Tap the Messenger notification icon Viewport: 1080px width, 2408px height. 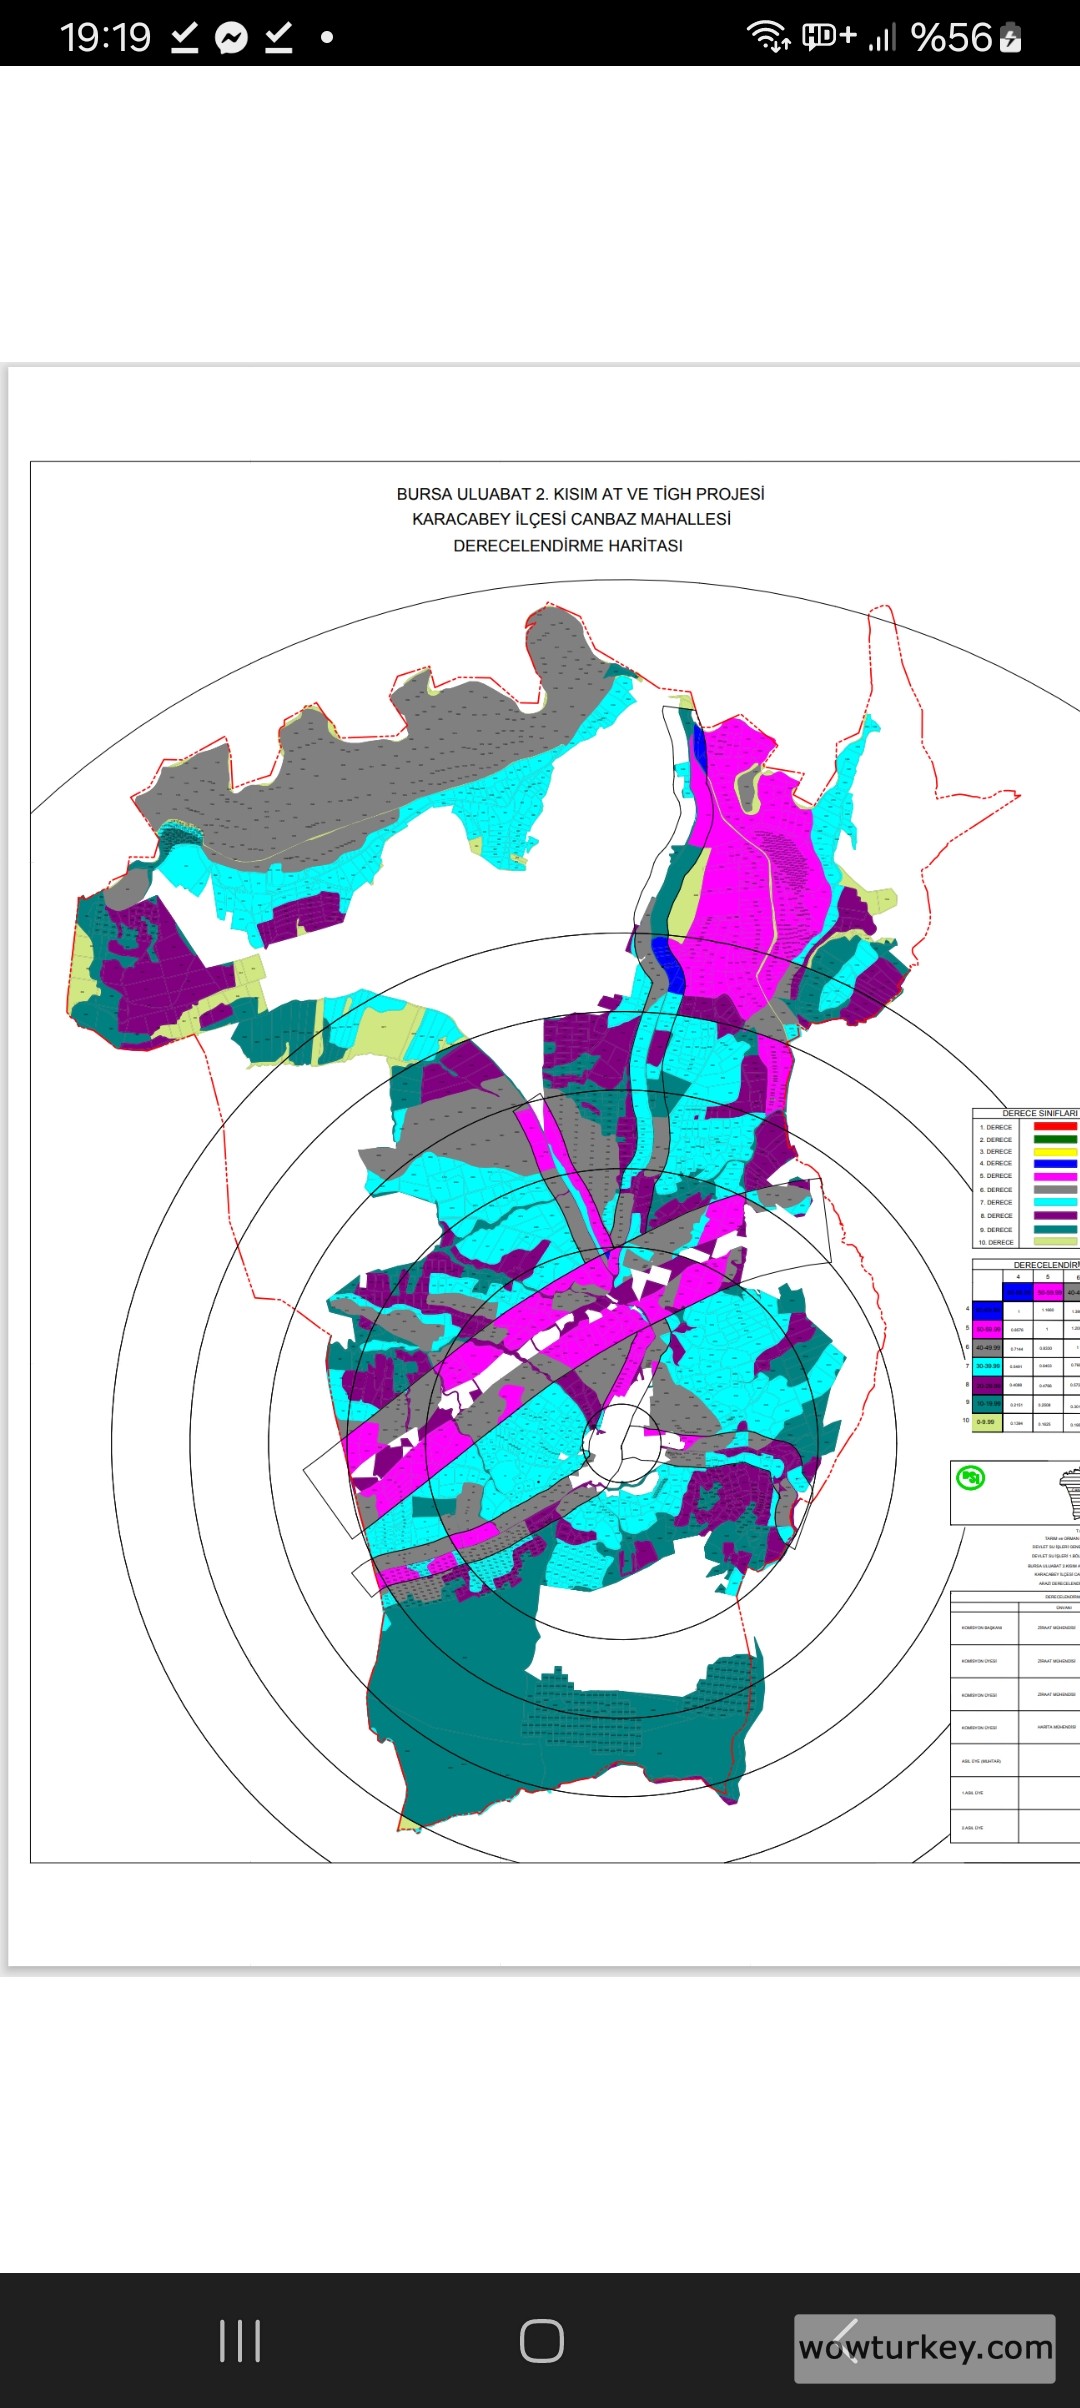(231, 39)
